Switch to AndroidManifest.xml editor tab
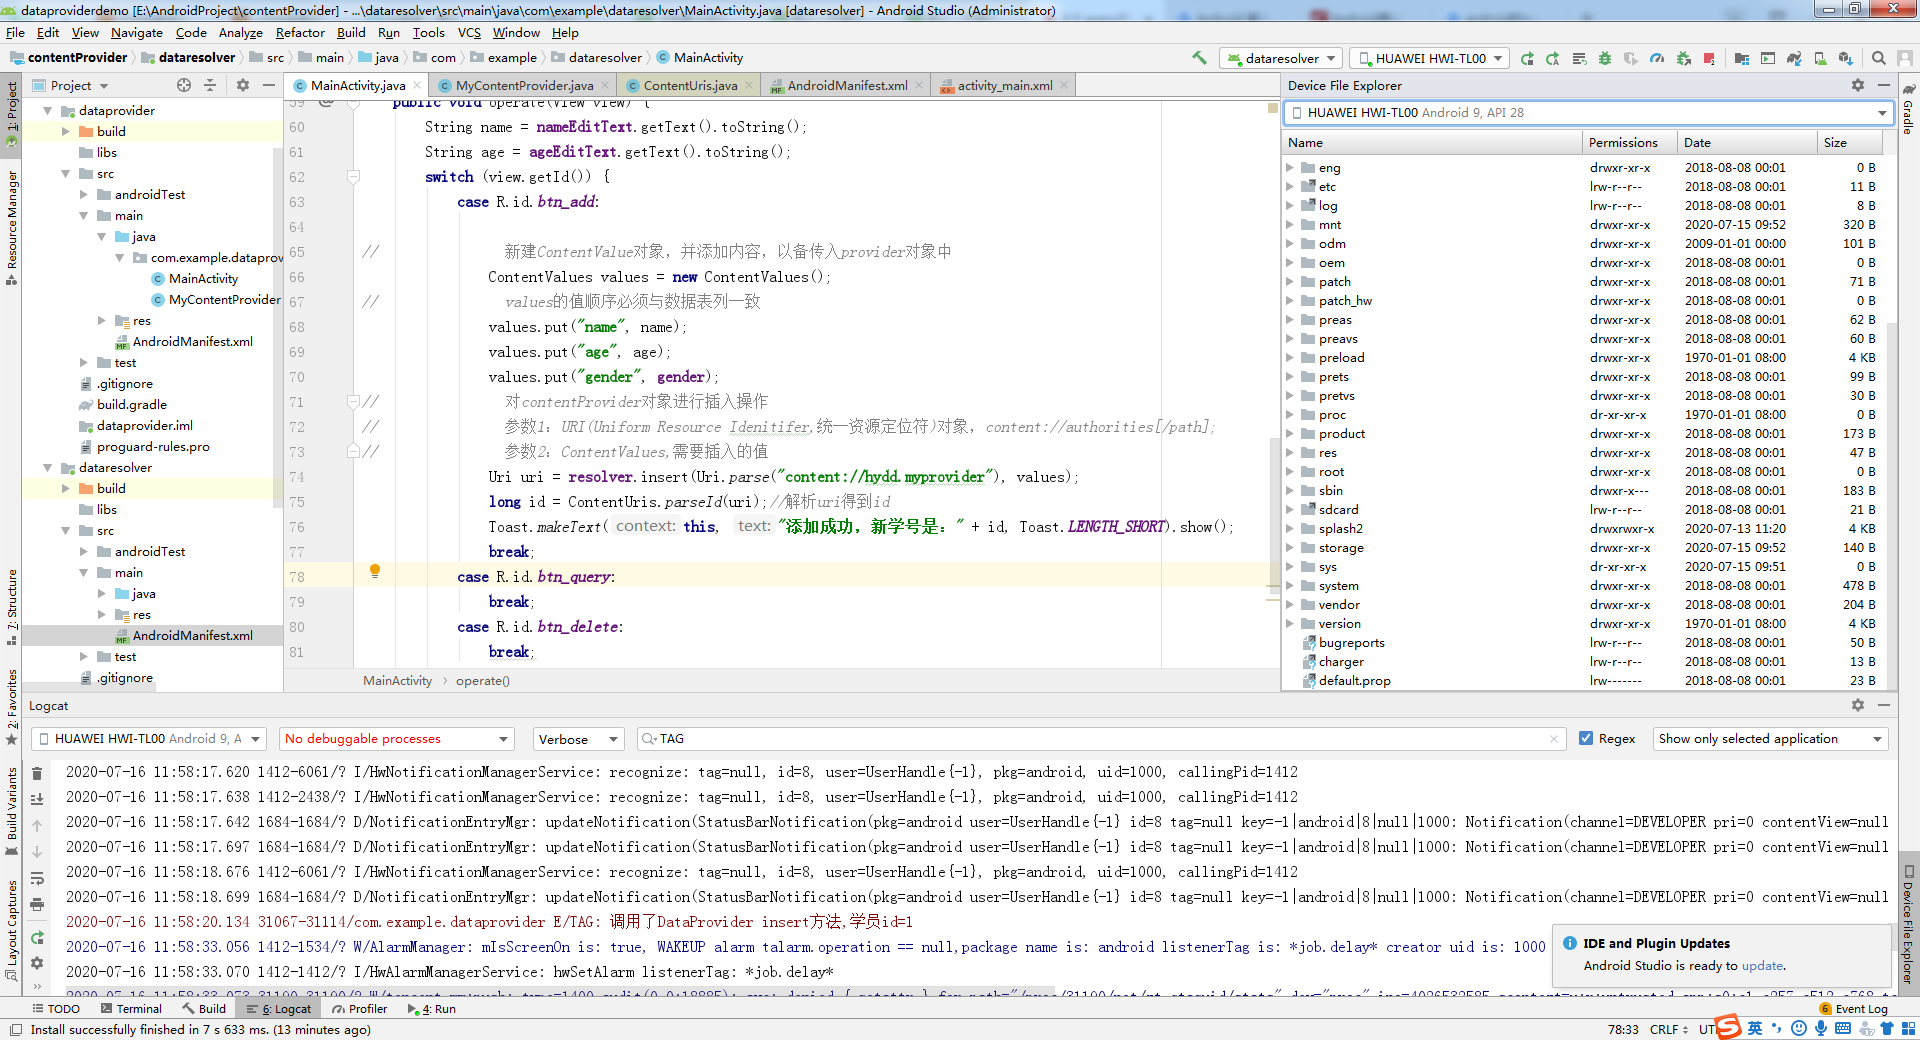The width and height of the screenshot is (1920, 1040). tap(846, 85)
